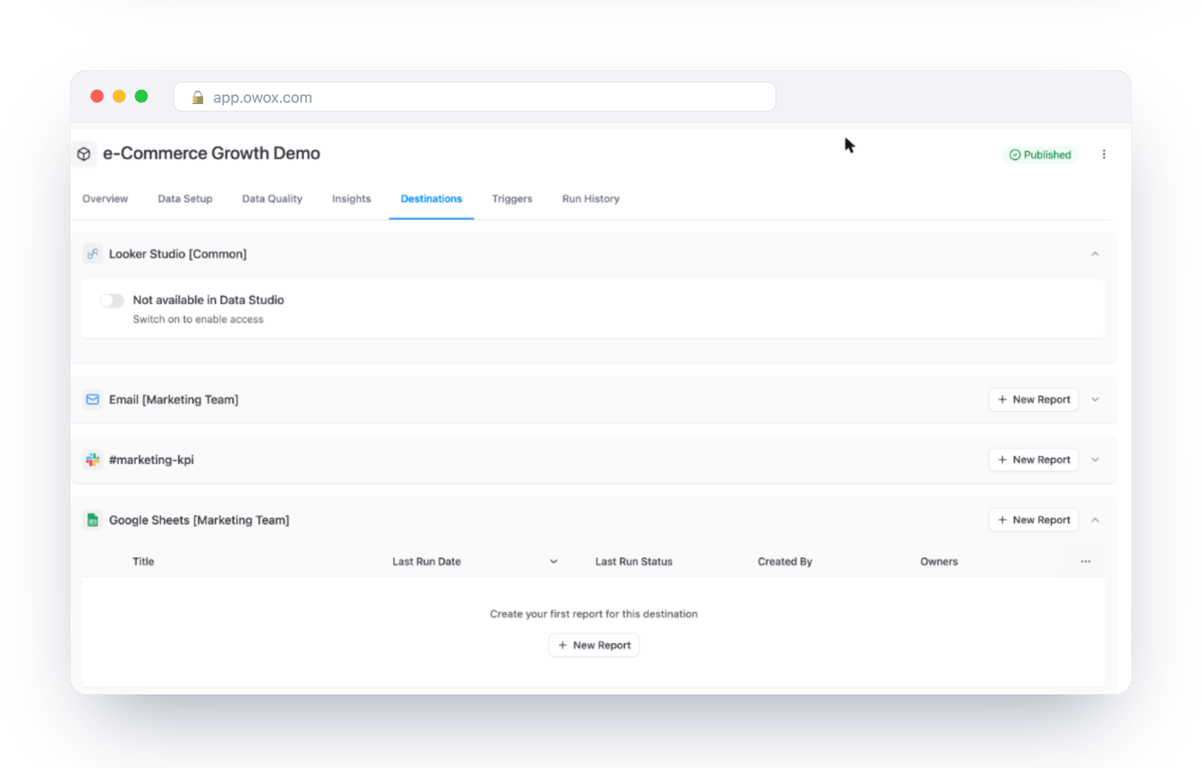
Task: Click the padlock icon in address bar
Action: click(x=198, y=97)
